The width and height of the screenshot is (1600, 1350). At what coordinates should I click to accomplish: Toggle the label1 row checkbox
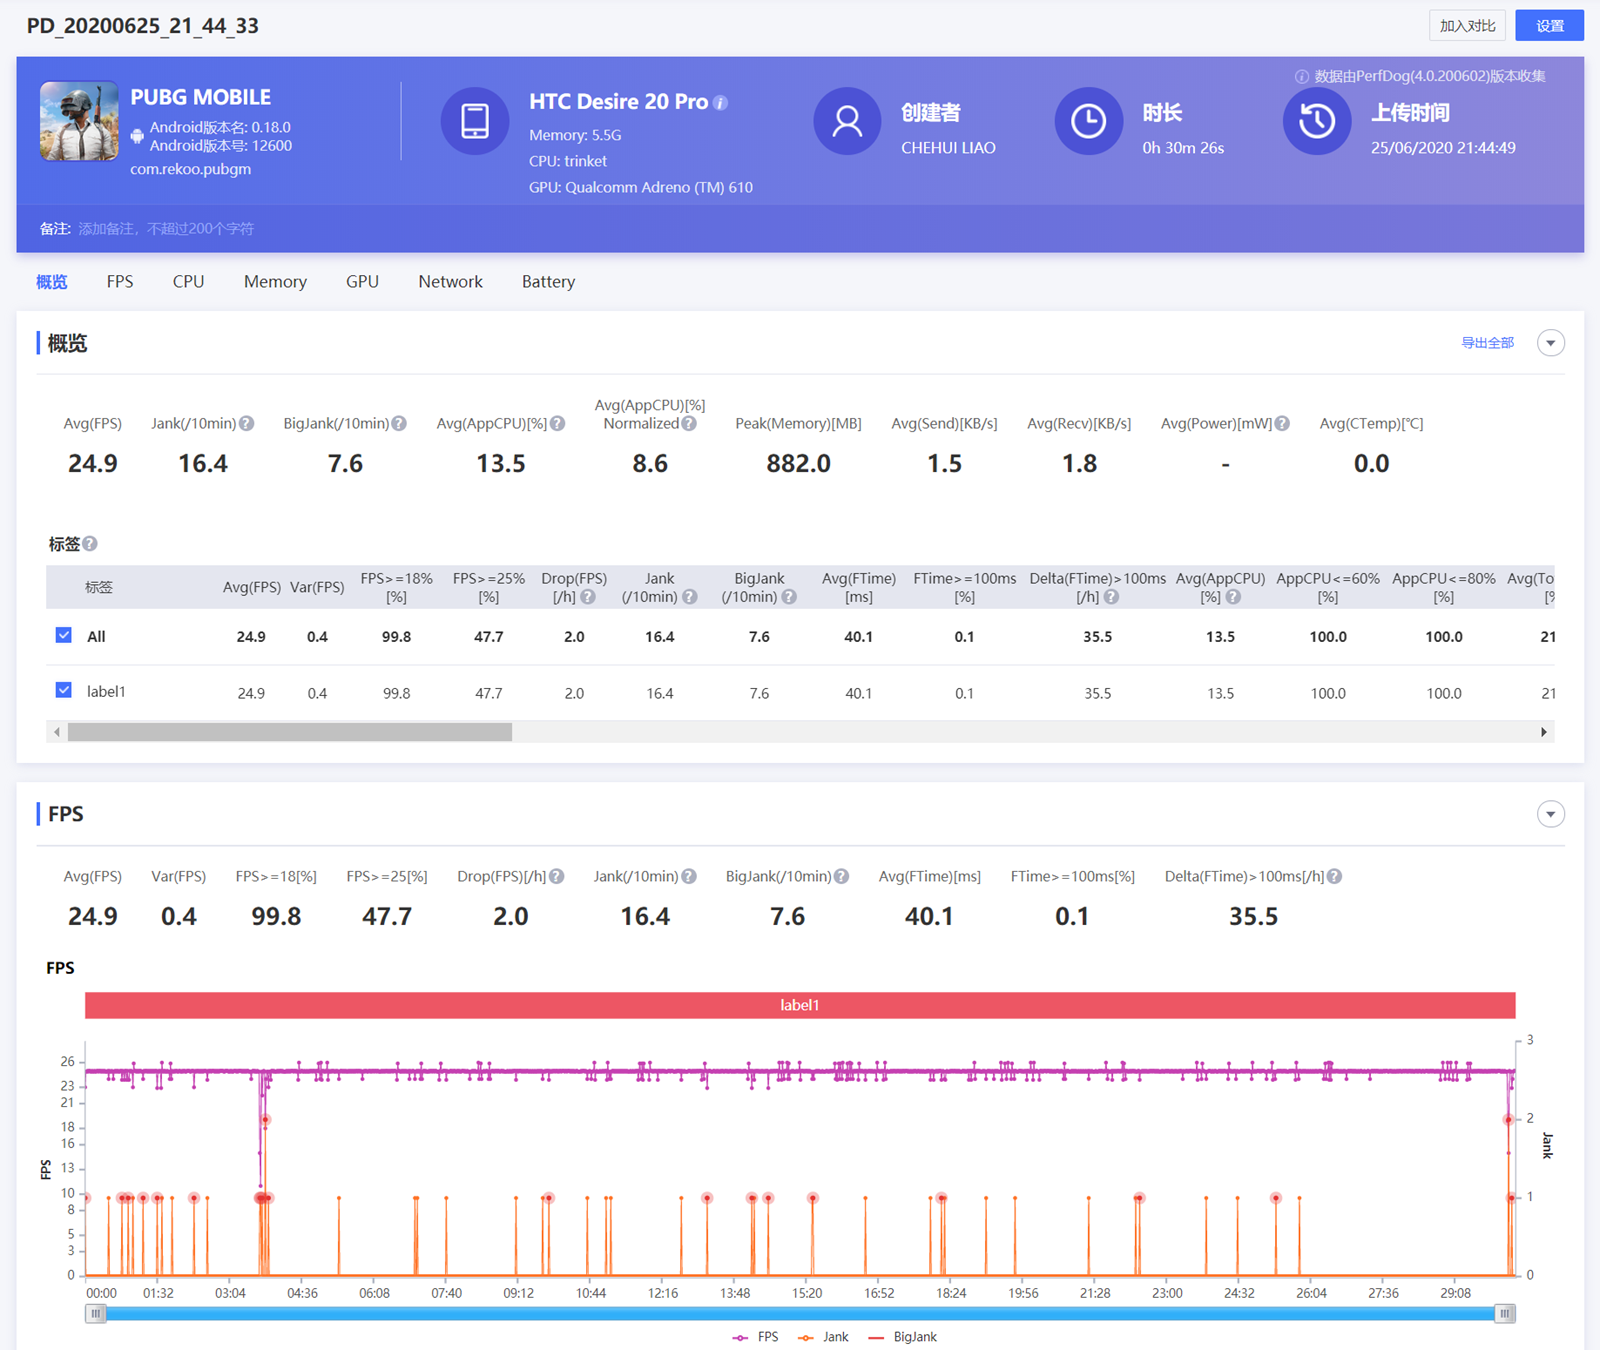[64, 691]
